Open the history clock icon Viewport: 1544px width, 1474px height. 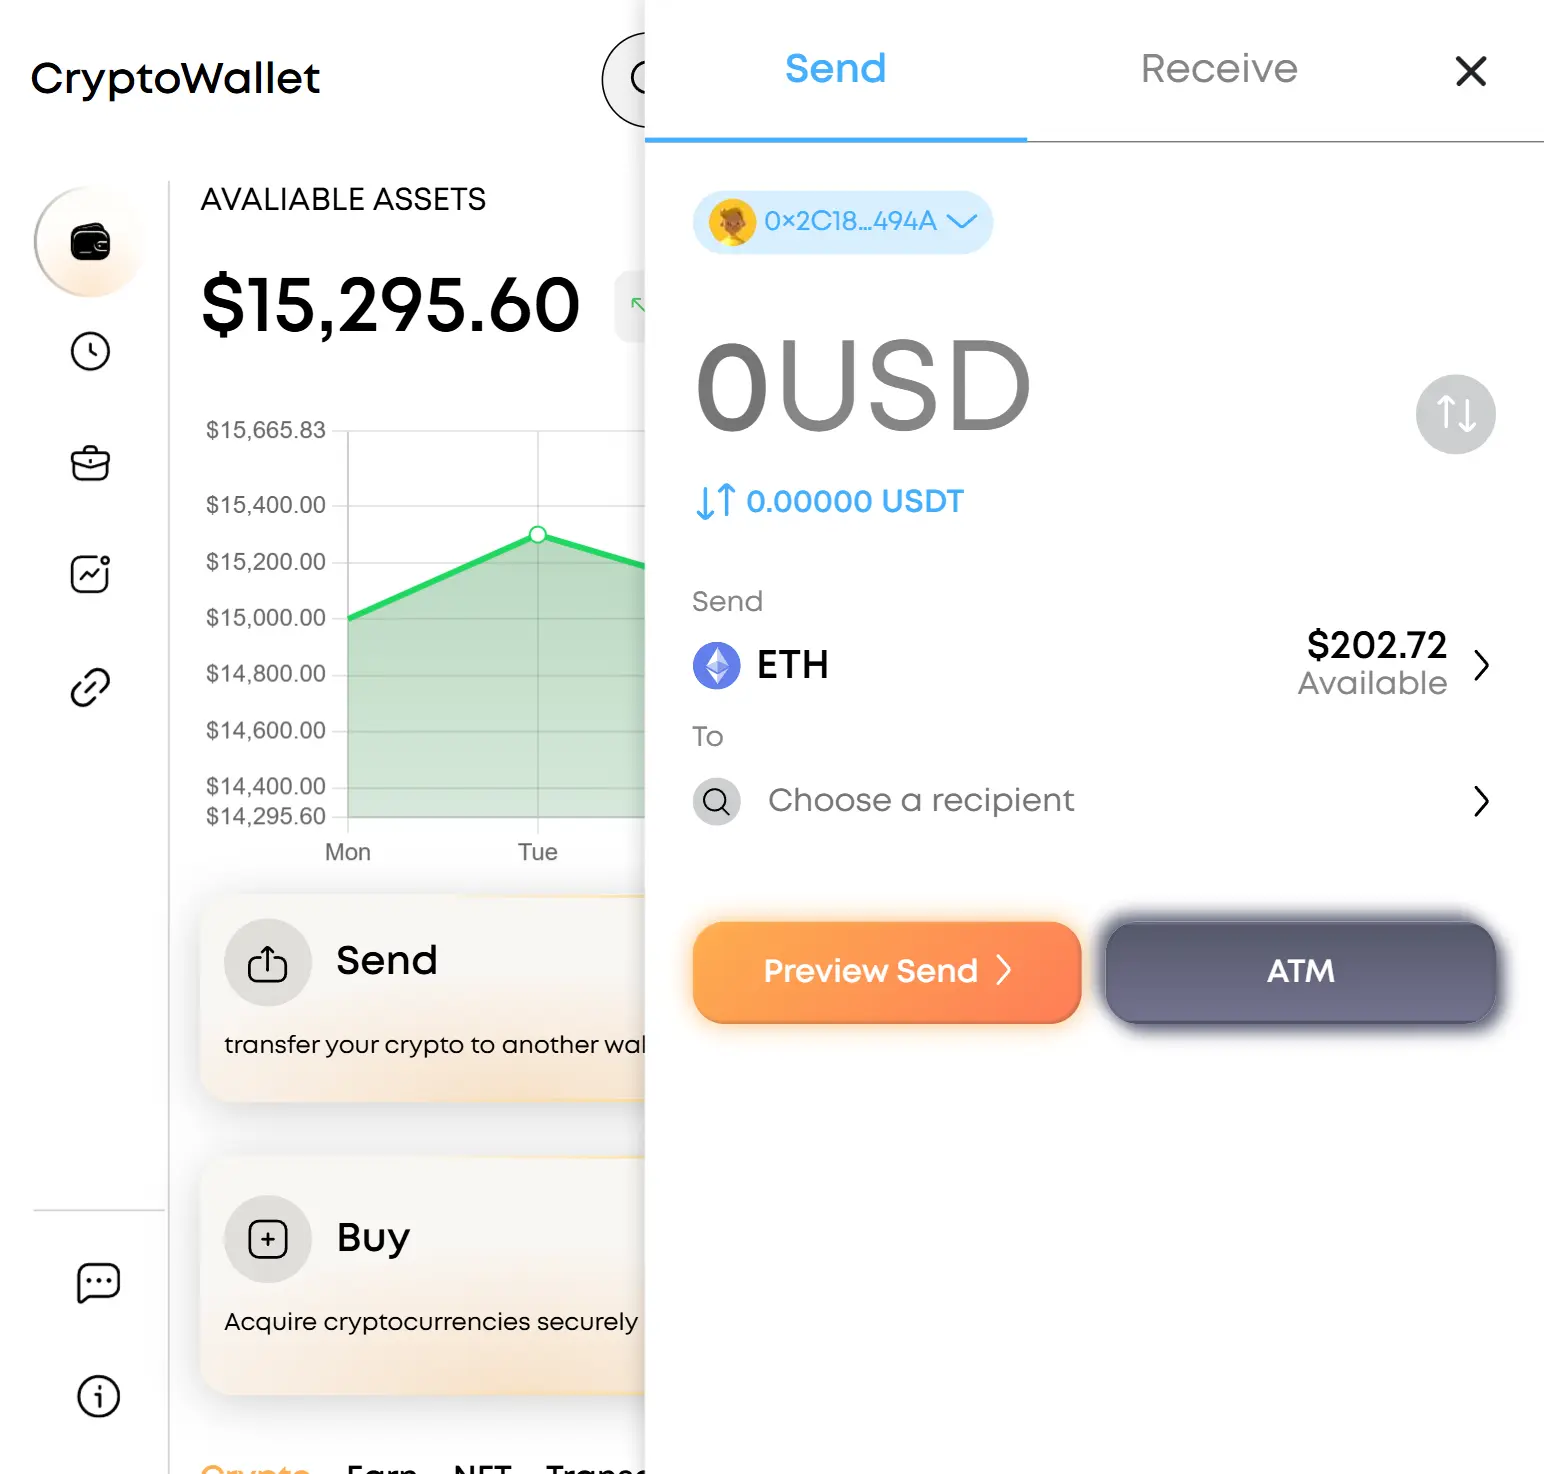click(90, 351)
